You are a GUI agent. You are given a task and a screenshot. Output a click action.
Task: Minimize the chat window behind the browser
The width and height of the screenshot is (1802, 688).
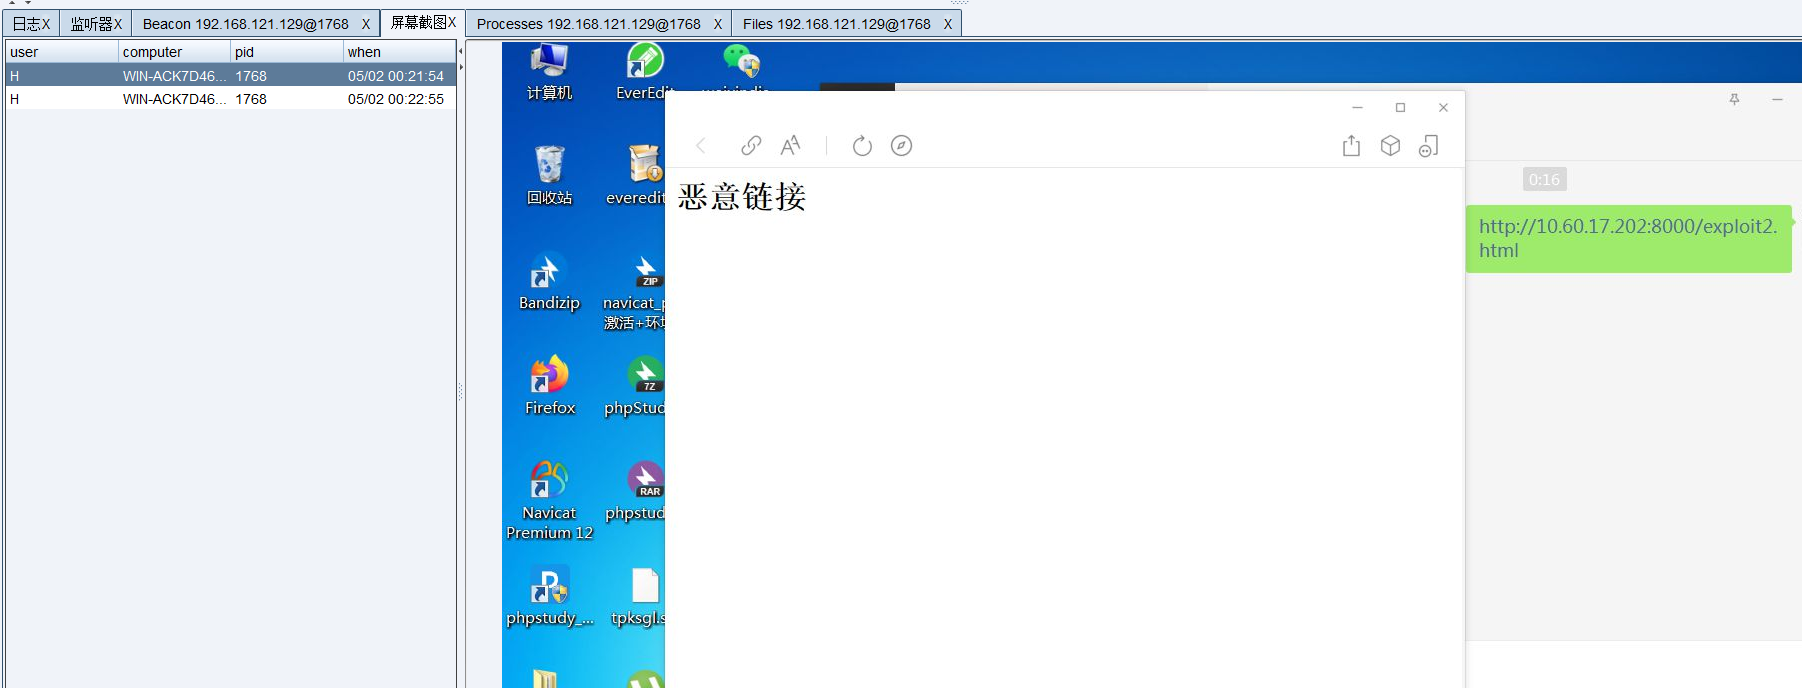pos(1777,99)
